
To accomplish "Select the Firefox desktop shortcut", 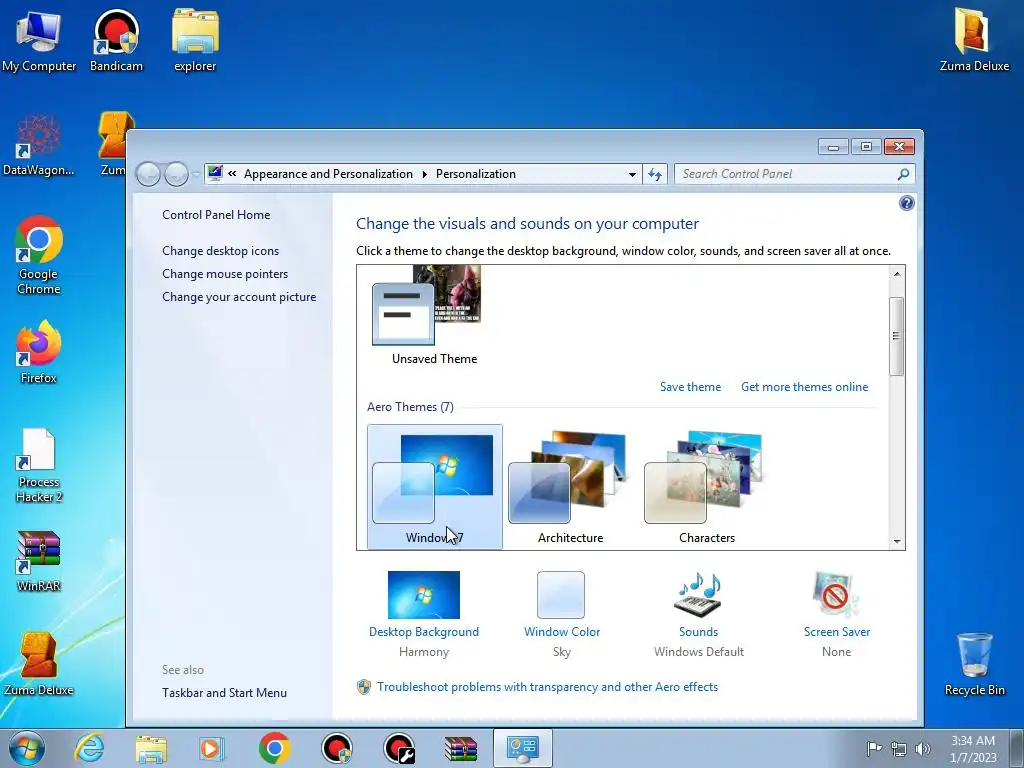I will click(39, 353).
